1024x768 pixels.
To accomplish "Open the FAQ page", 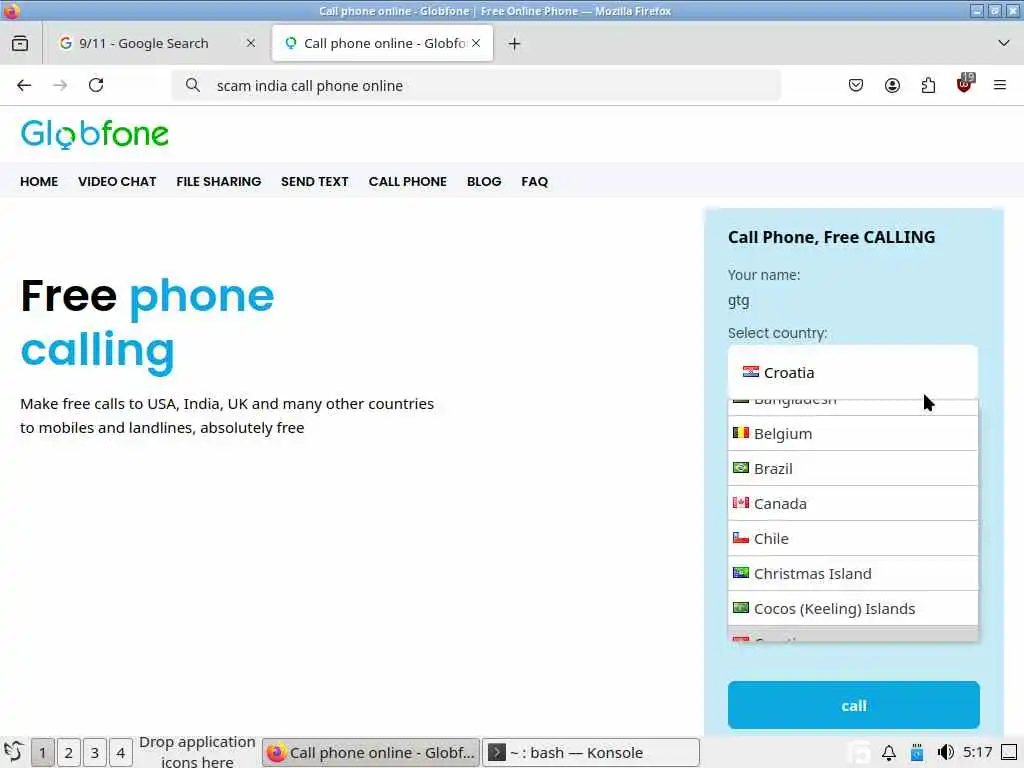I will coord(534,182).
